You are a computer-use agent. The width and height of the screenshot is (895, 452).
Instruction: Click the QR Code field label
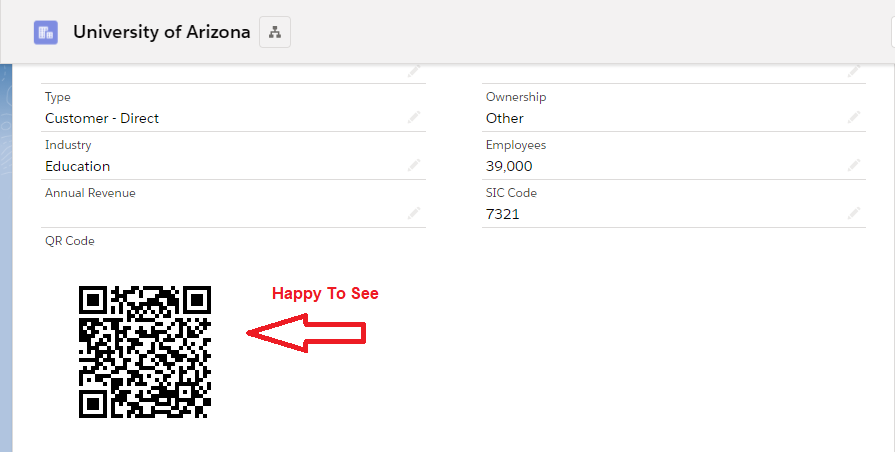[69, 241]
